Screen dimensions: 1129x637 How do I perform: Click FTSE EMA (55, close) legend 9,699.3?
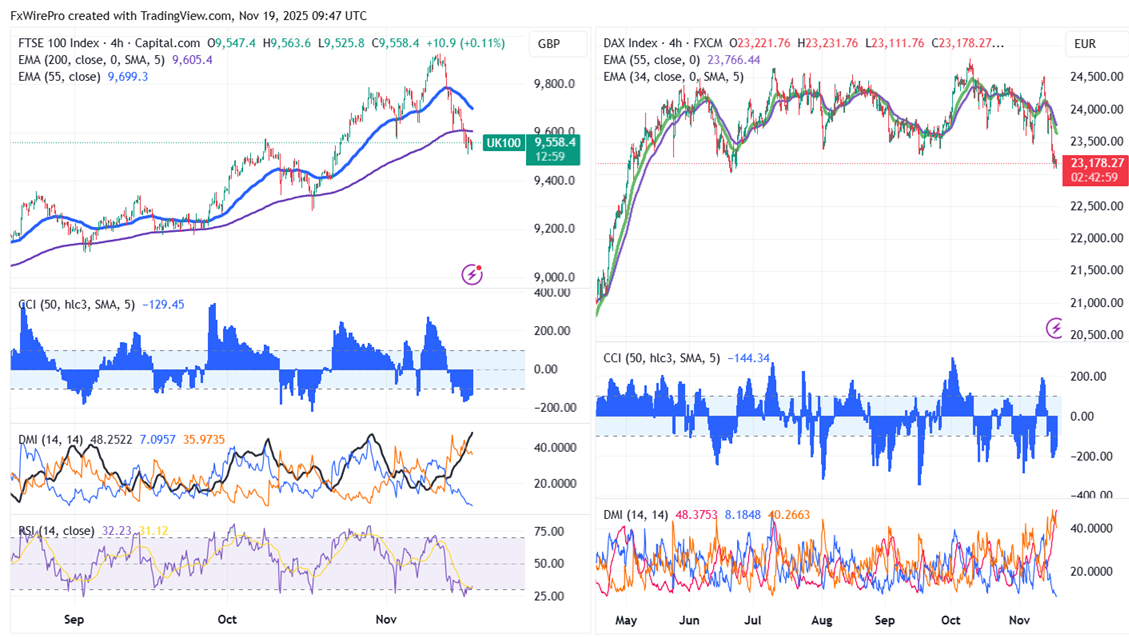83,76
